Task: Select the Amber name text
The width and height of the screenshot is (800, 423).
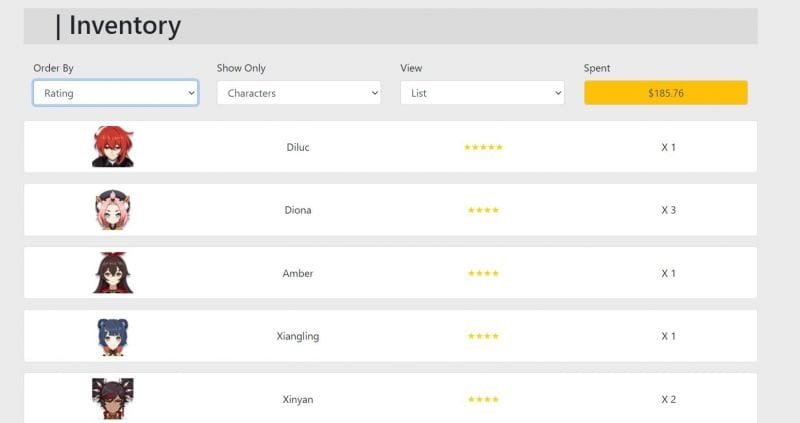Action: pyautogui.click(x=298, y=273)
